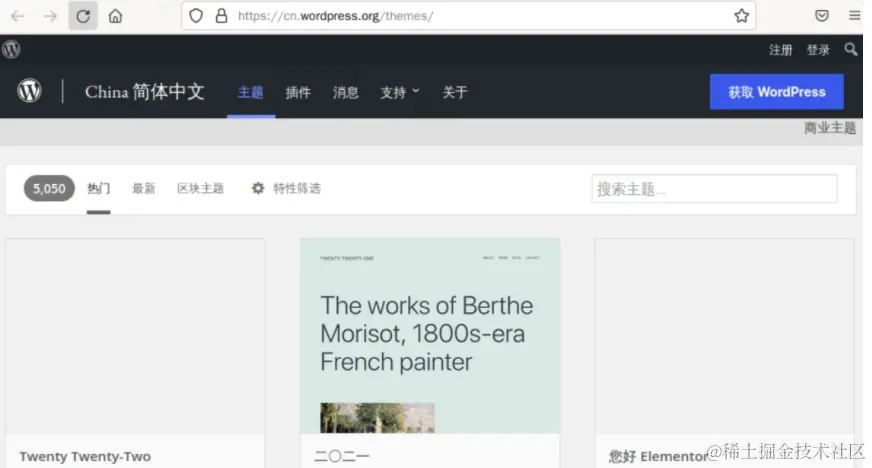Go to browser home page icon

coord(115,16)
